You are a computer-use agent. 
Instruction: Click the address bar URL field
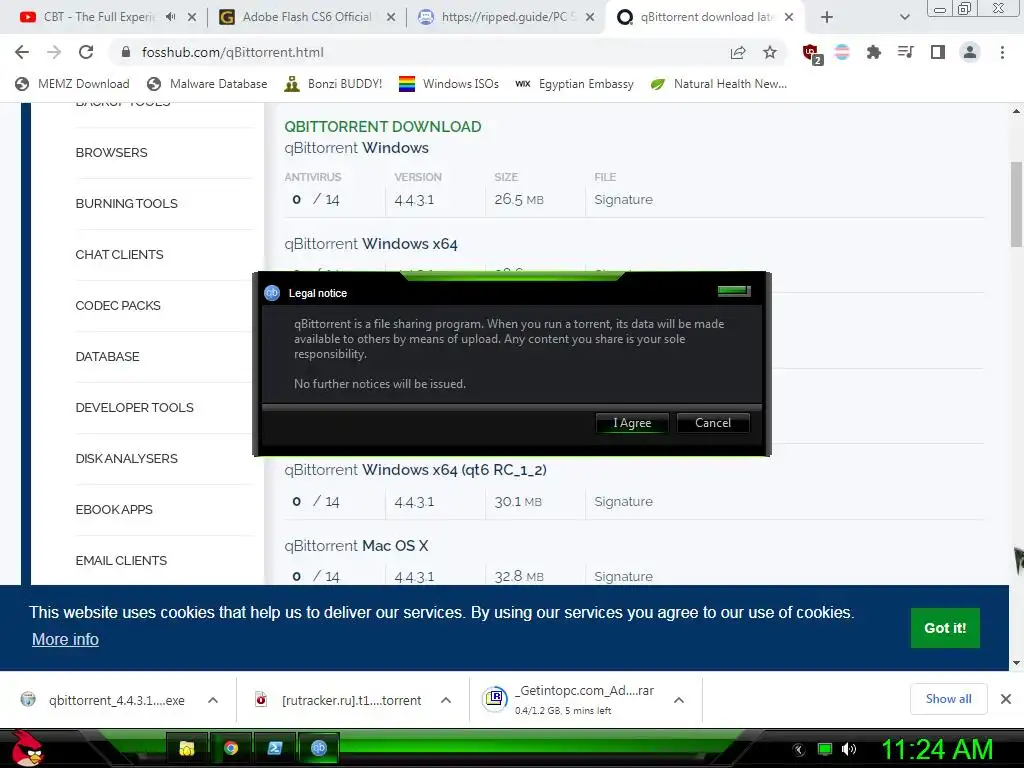pos(418,52)
